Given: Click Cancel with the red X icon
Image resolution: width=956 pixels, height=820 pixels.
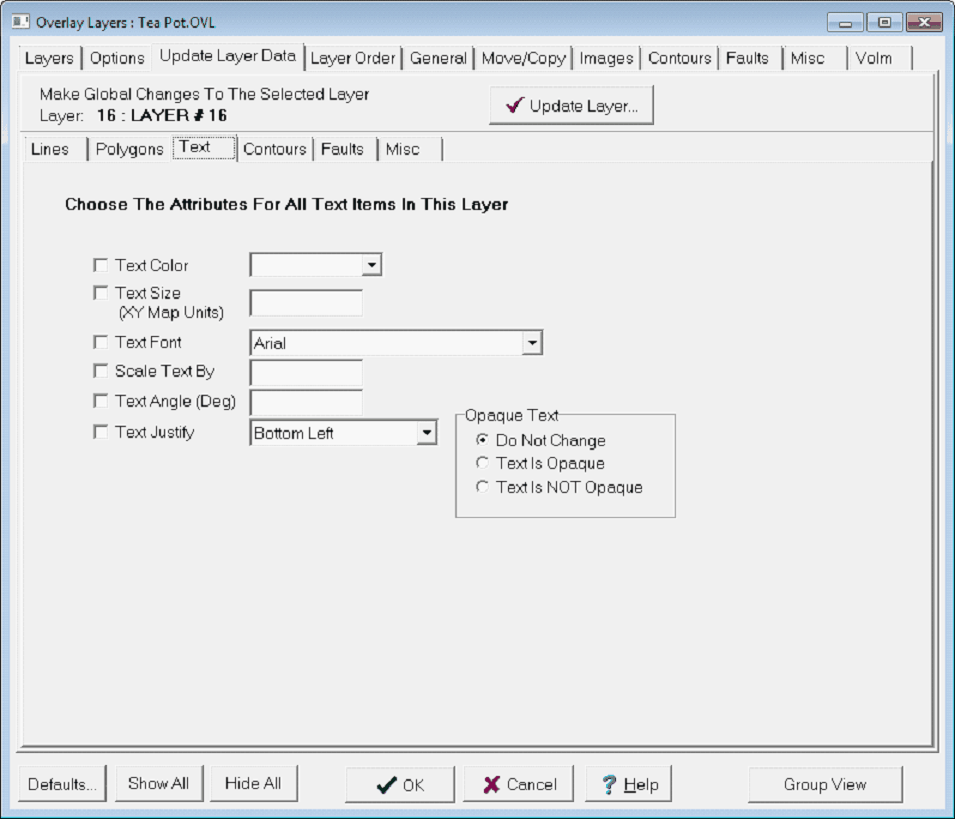Looking at the screenshot, I should [x=520, y=785].
